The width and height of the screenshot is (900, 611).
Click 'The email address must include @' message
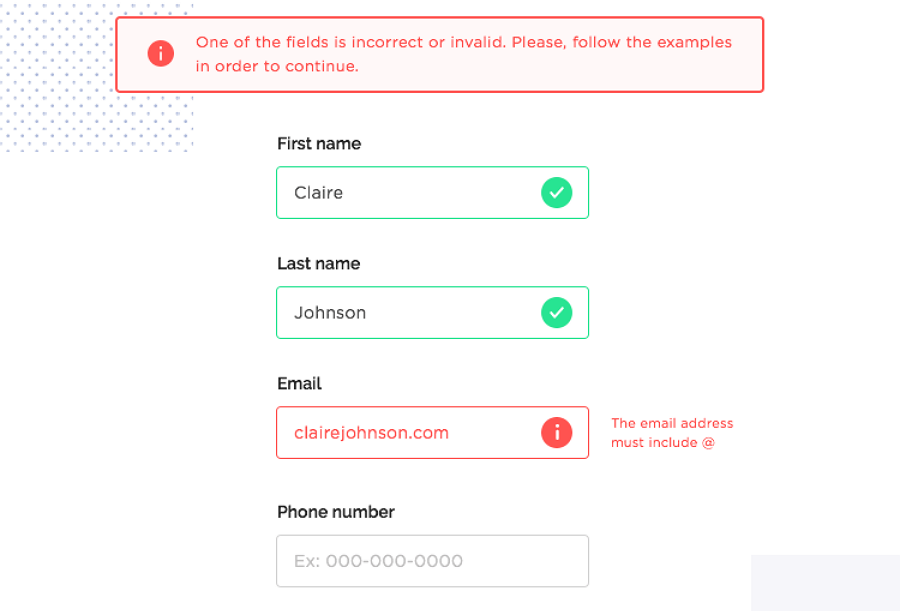[x=671, y=433]
